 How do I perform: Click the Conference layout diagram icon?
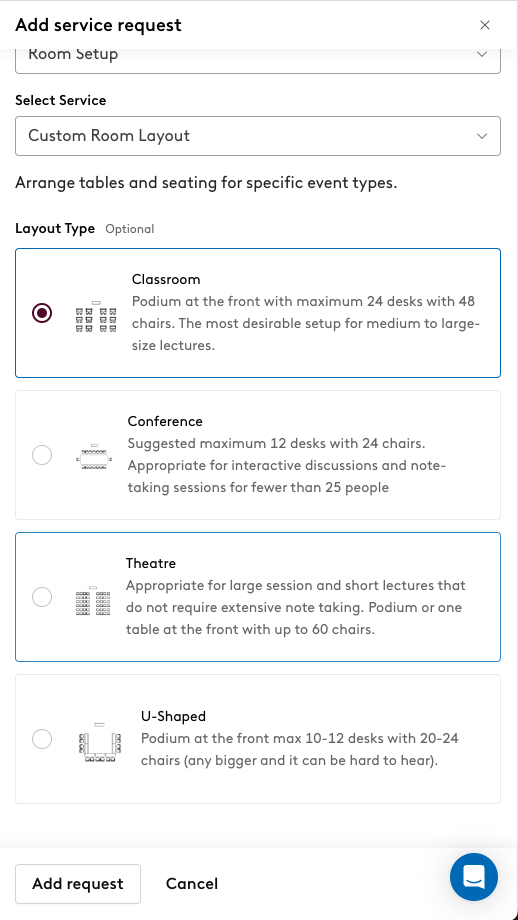point(94,456)
